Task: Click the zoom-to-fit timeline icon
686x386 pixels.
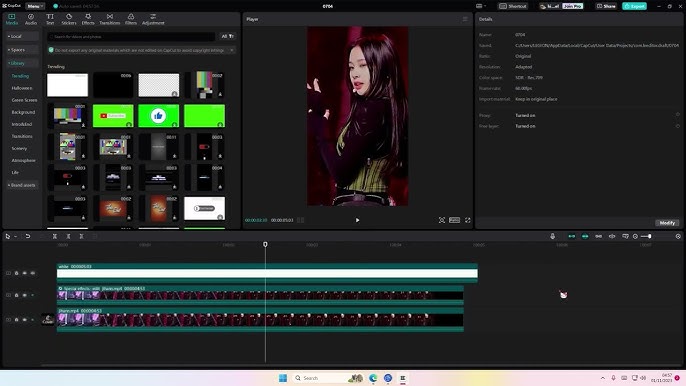Action: 678,236
